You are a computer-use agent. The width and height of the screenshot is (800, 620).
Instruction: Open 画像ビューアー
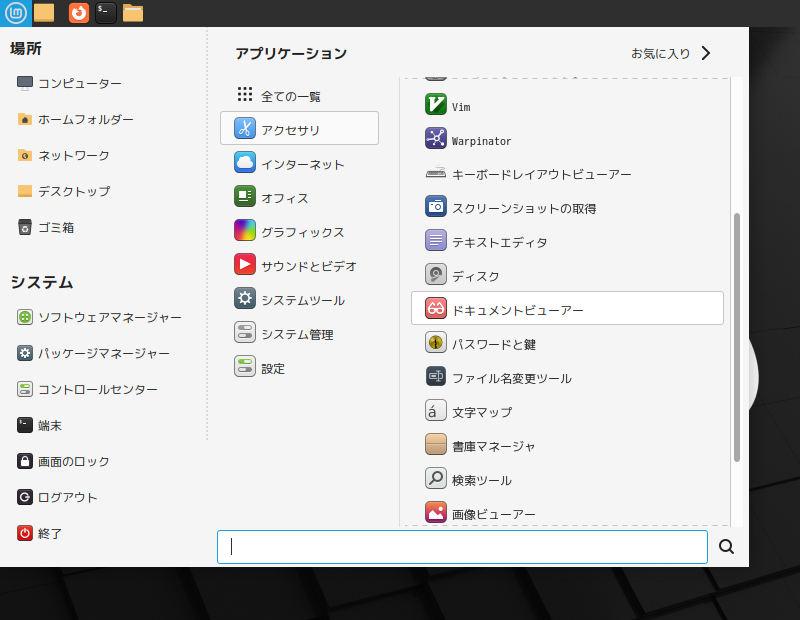coord(567,513)
